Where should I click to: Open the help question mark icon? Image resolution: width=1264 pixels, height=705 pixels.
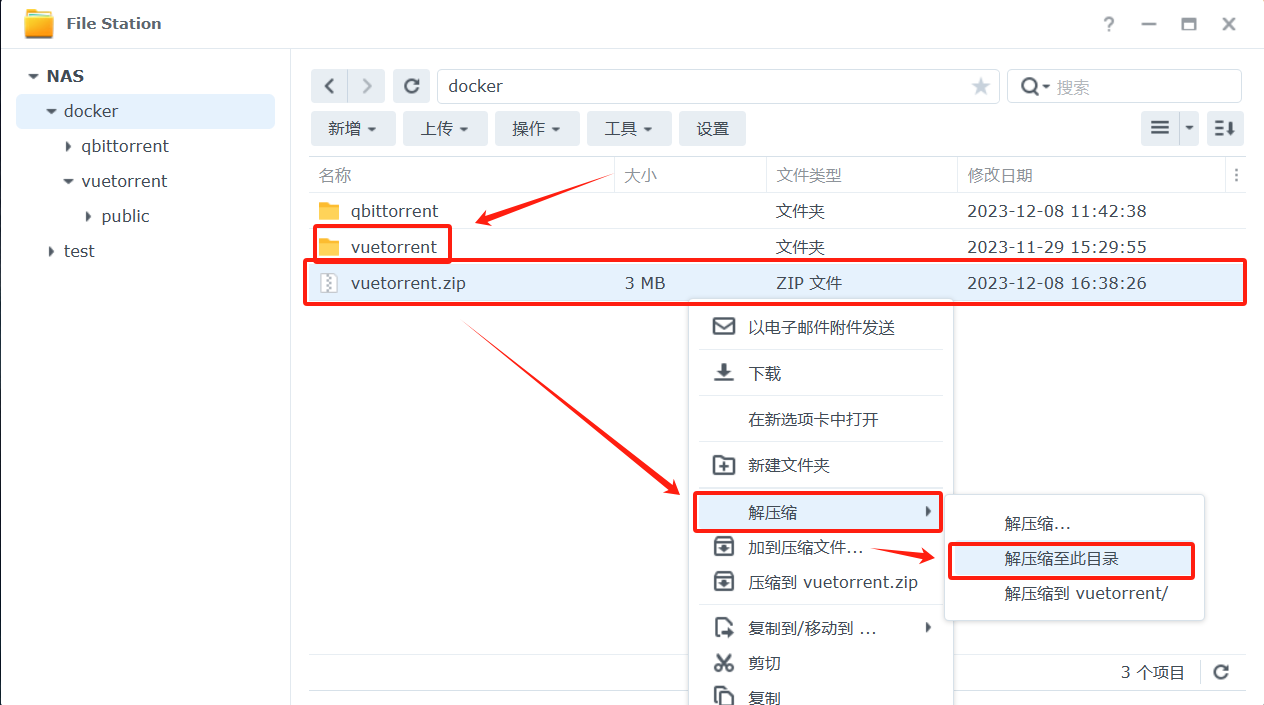point(1109,24)
